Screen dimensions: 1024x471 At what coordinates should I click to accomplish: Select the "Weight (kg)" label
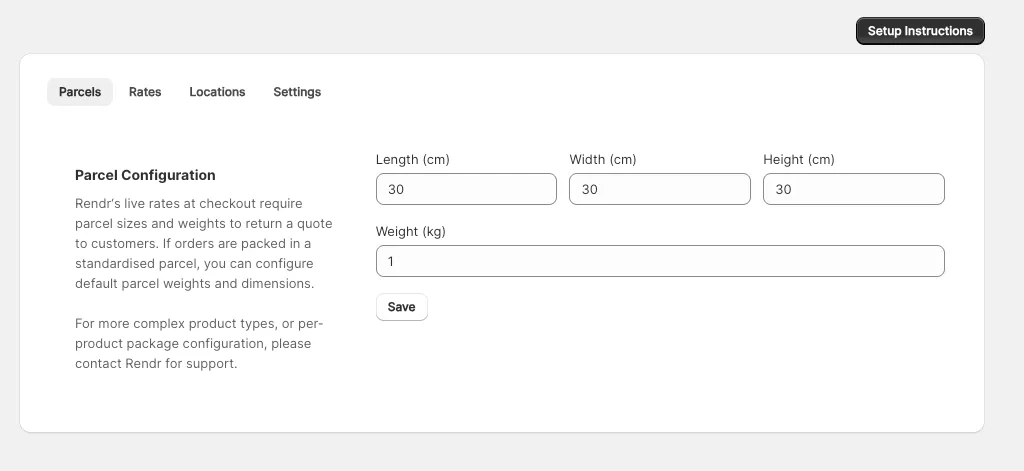411,231
